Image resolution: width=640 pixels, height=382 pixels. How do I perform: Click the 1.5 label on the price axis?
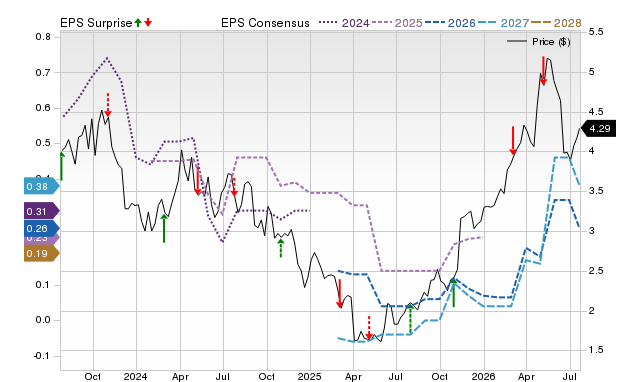(x=596, y=350)
